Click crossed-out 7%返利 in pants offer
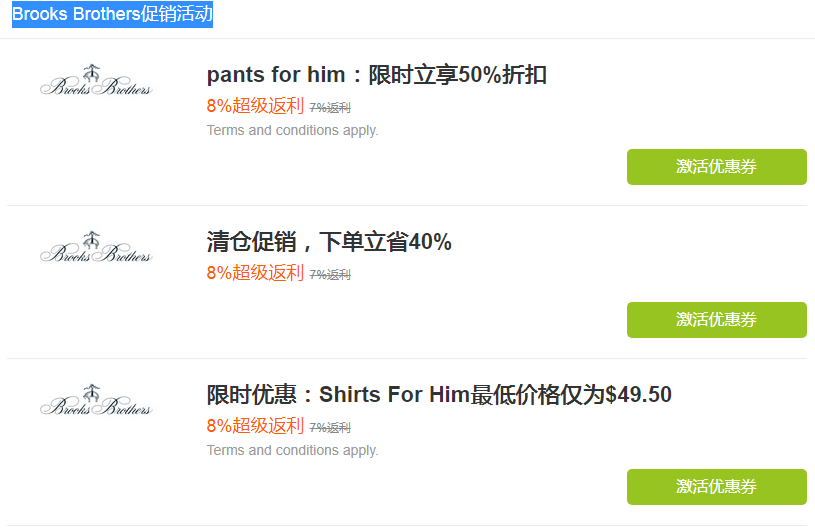Viewport: 815px width, 529px height. tap(330, 108)
